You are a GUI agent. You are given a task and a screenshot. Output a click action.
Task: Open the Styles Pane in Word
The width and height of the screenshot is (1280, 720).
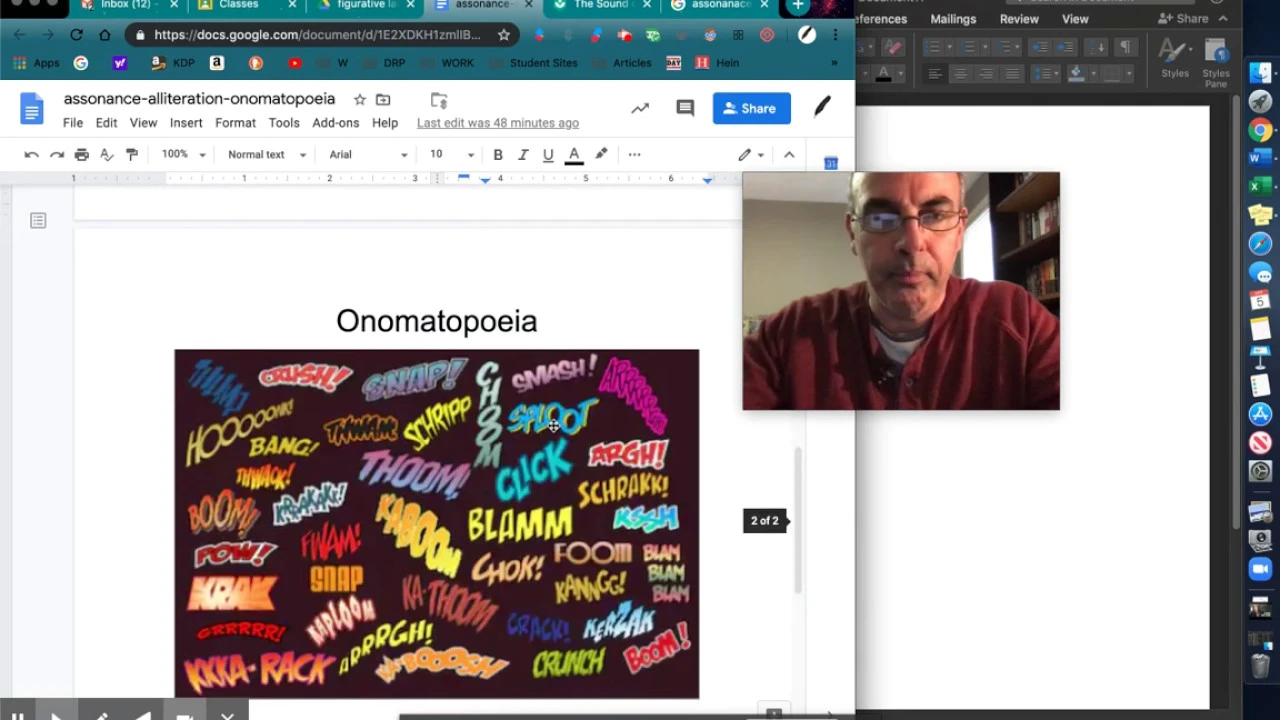point(1216,64)
